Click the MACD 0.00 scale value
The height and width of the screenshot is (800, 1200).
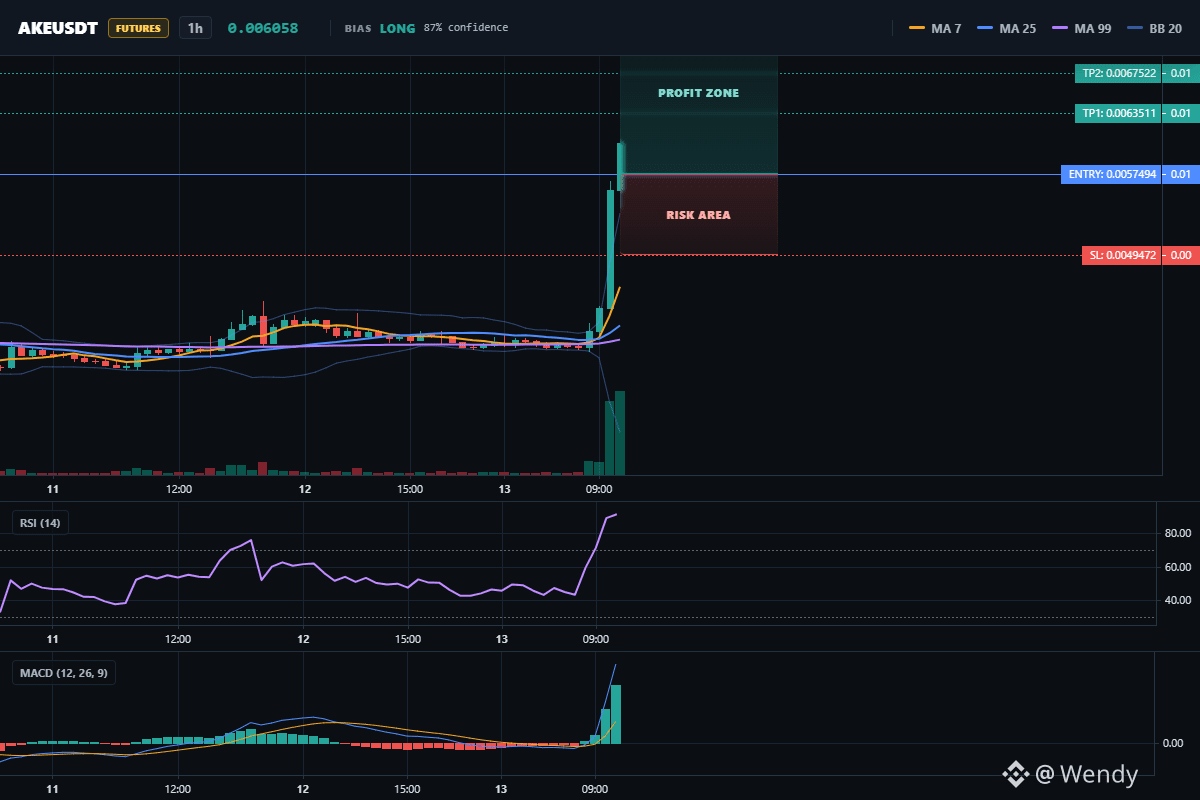(x=1173, y=743)
